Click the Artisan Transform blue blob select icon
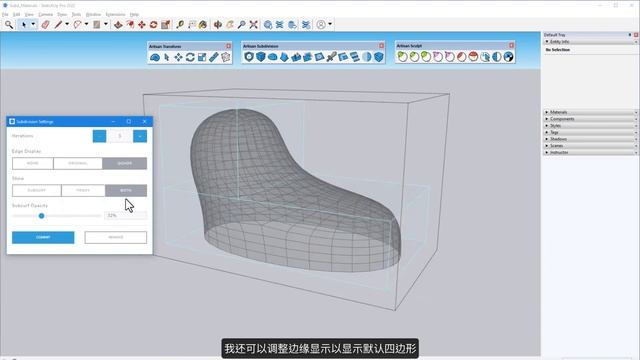Screen dimensions: 640x360 [x=155, y=57]
